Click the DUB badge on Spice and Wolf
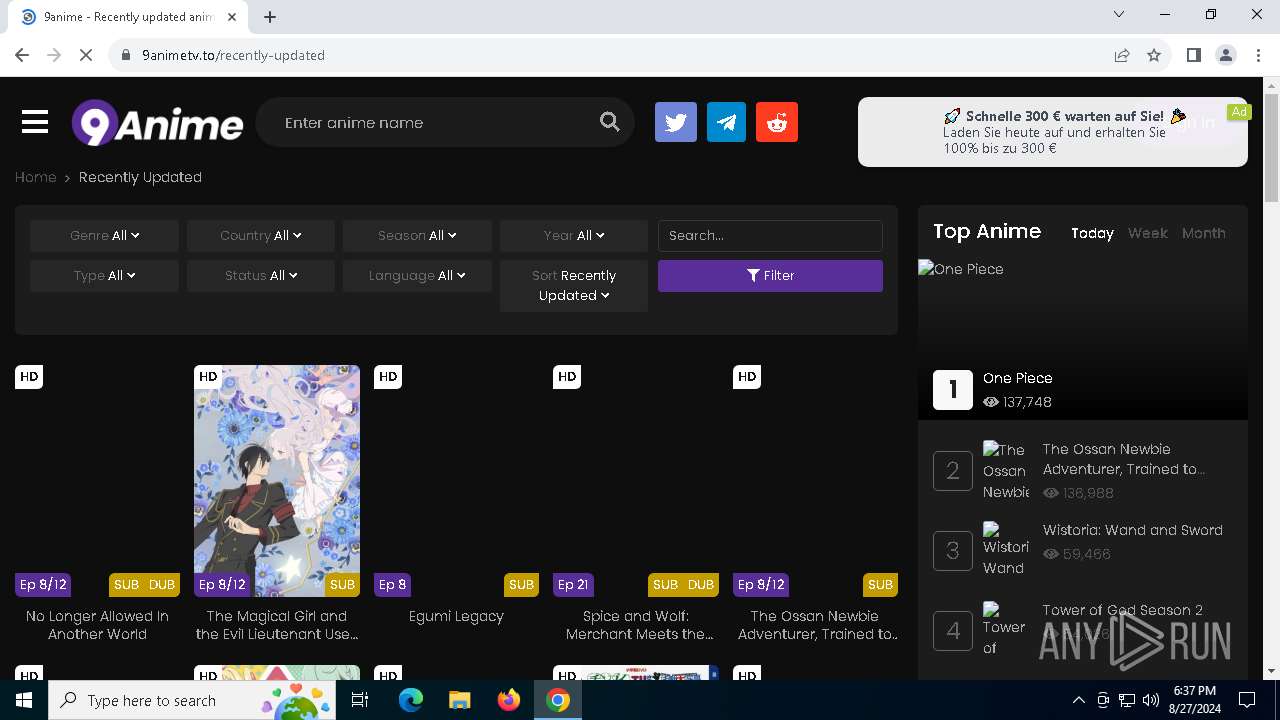Screen dimensions: 1280x720 point(701,585)
